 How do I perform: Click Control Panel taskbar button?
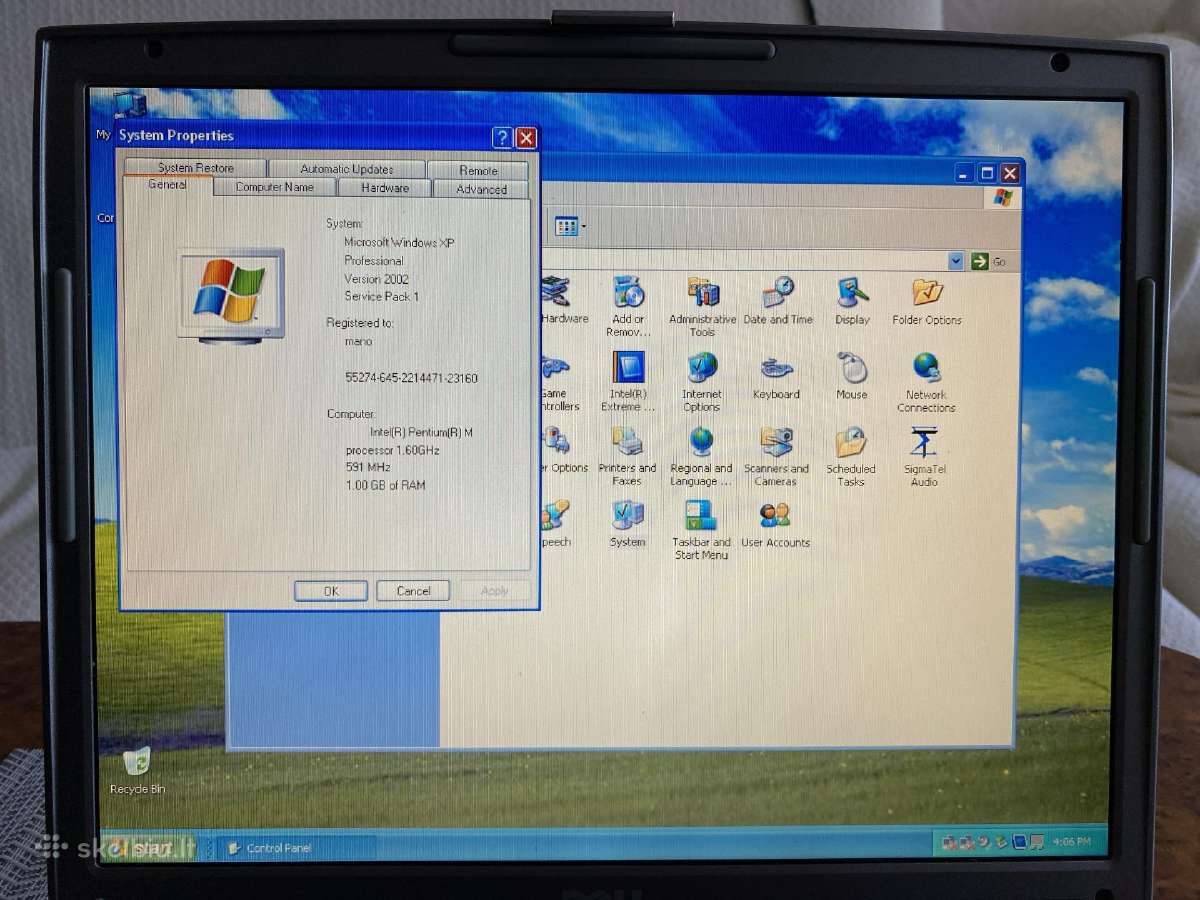297,848
